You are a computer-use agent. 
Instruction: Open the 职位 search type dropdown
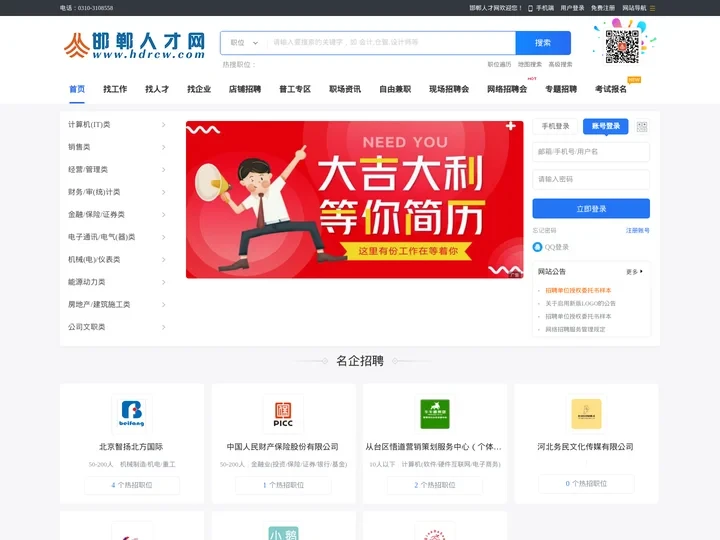pos(244,43)
